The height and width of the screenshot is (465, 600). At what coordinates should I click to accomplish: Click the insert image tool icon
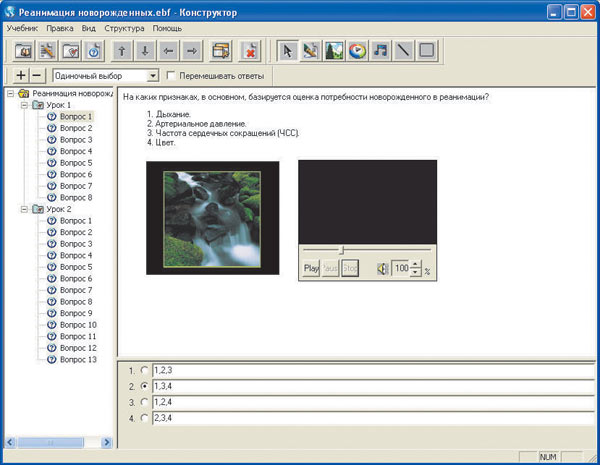pyautogui.click(x=334, y=50)
